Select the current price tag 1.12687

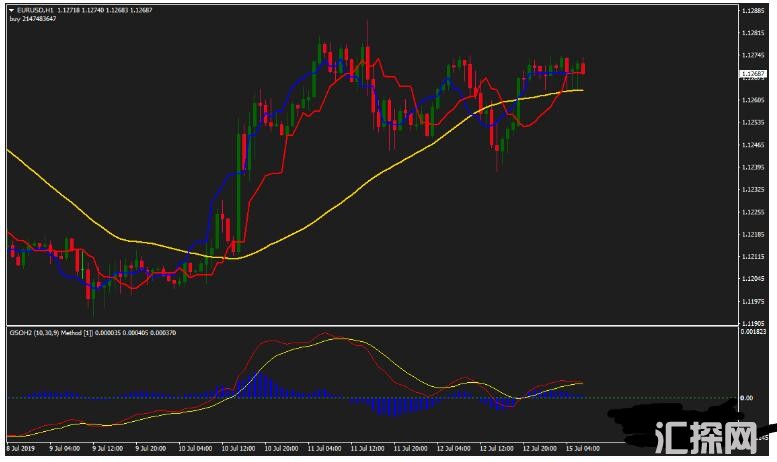[753, 74]
